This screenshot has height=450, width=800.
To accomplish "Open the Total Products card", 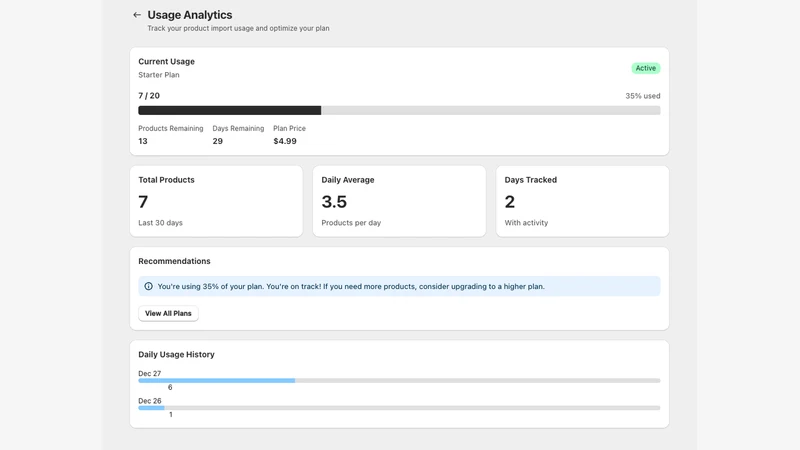I will (x=216, y=201).
